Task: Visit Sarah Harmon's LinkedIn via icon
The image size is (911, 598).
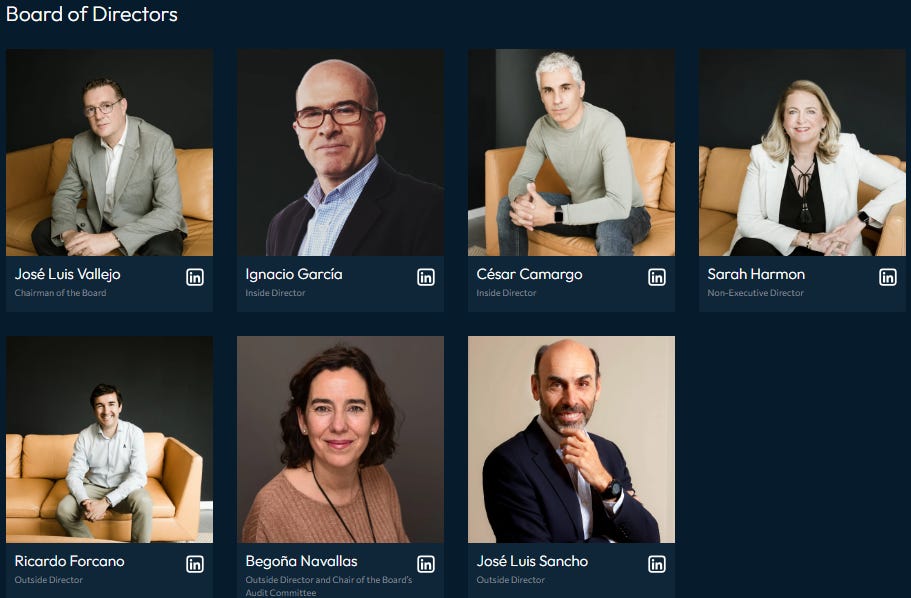Action: 888,277
